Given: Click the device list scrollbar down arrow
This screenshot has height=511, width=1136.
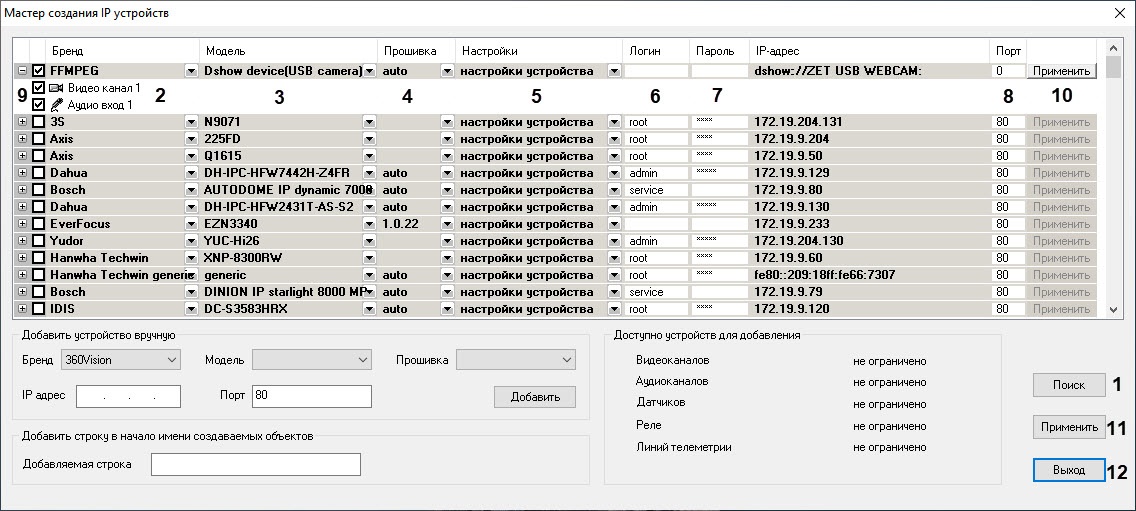Looking at the screenshot, I should [1112, 310].
